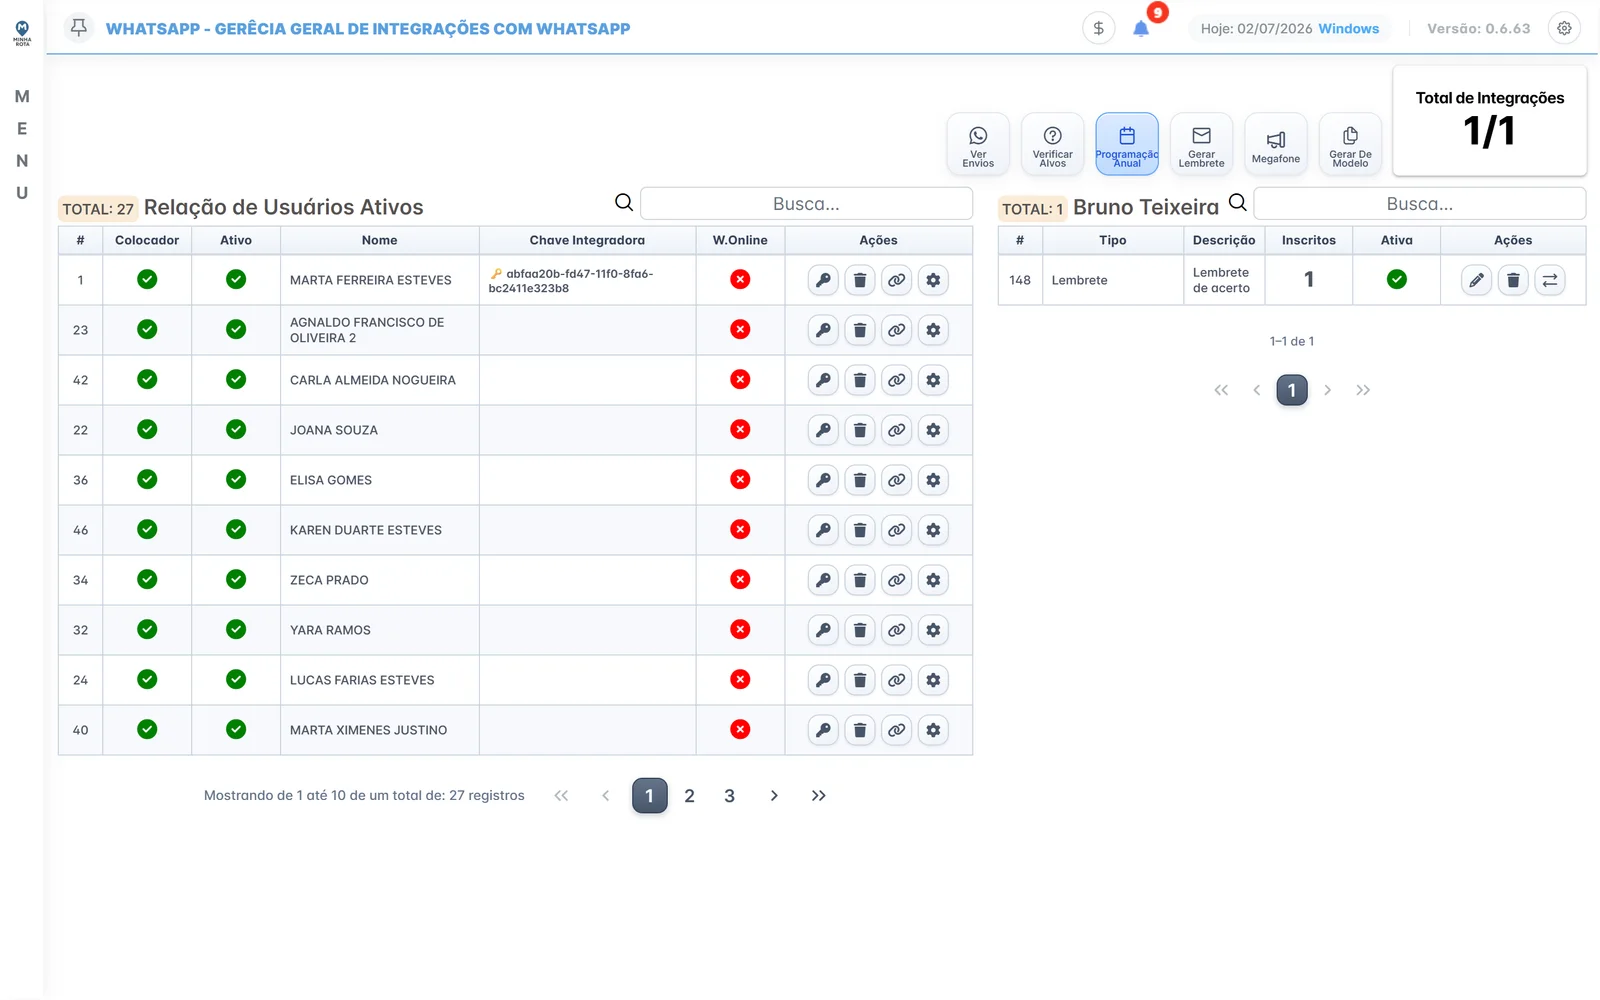Image resolution: width=1600 pixels, height=1000 pixels.
Task: Focus the users Busca search field
Action: click(806, 204)
